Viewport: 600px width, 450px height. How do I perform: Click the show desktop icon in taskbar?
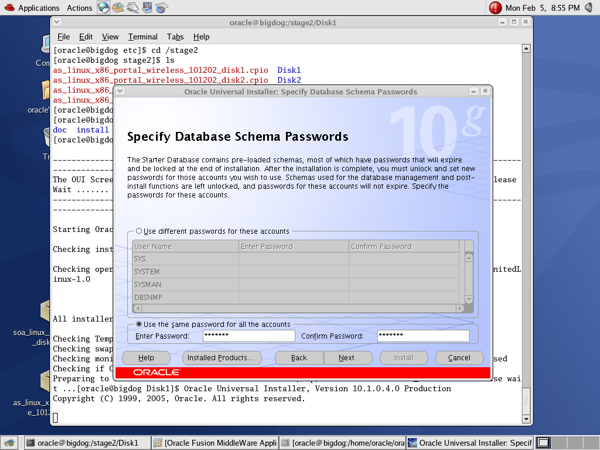pyautogui.click(x=9, y=443)
